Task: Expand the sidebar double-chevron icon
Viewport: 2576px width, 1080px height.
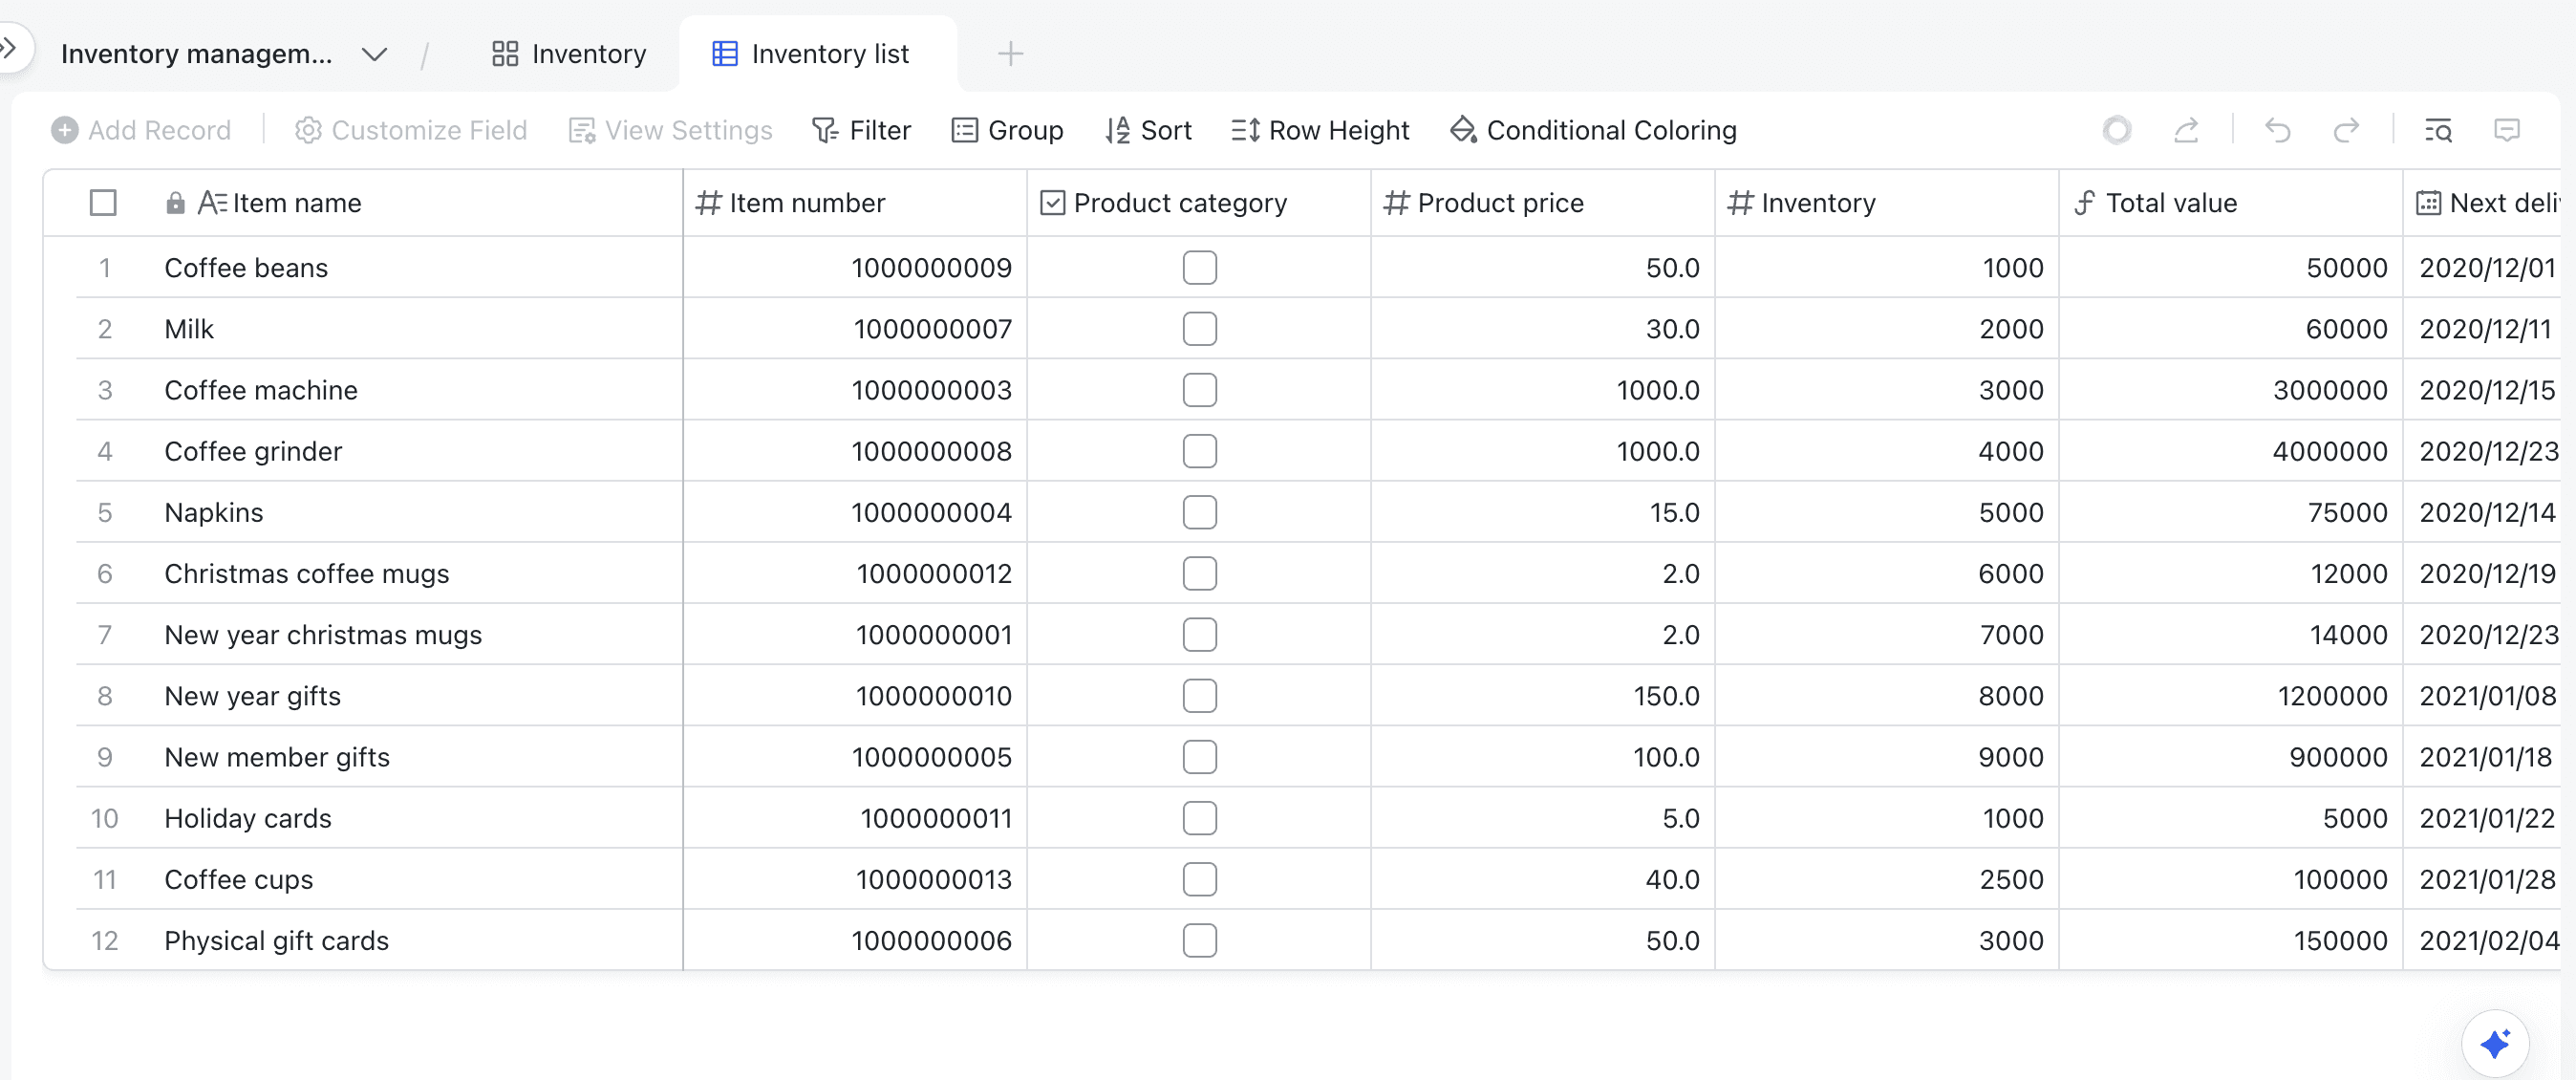Action: coord(10,47)
